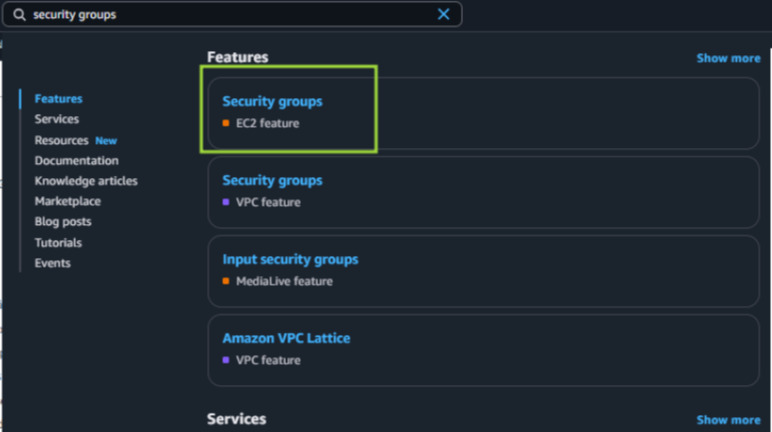Click the Features section heading
The image size is (772, 432).
pyautogui.click(x=237, y=57)
